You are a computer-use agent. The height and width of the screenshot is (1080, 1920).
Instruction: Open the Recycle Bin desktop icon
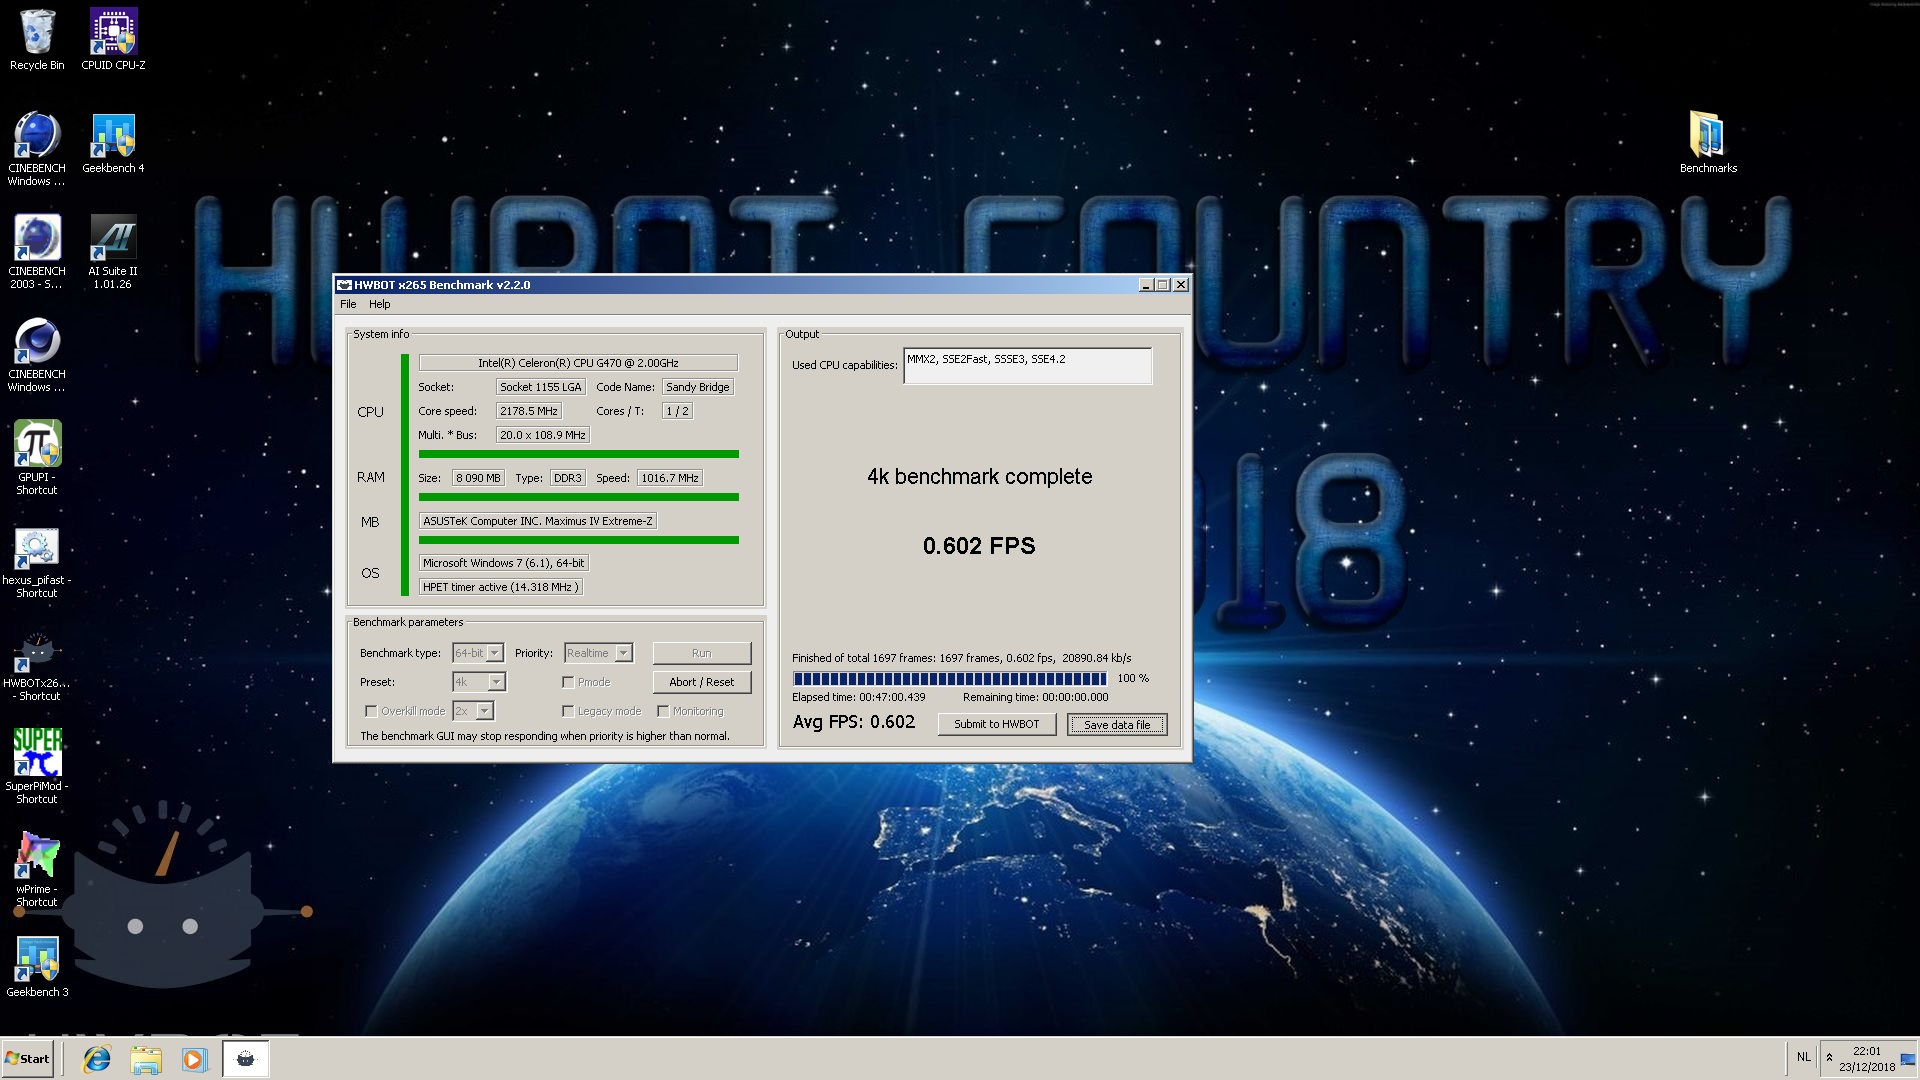click(x=37, y=40)
